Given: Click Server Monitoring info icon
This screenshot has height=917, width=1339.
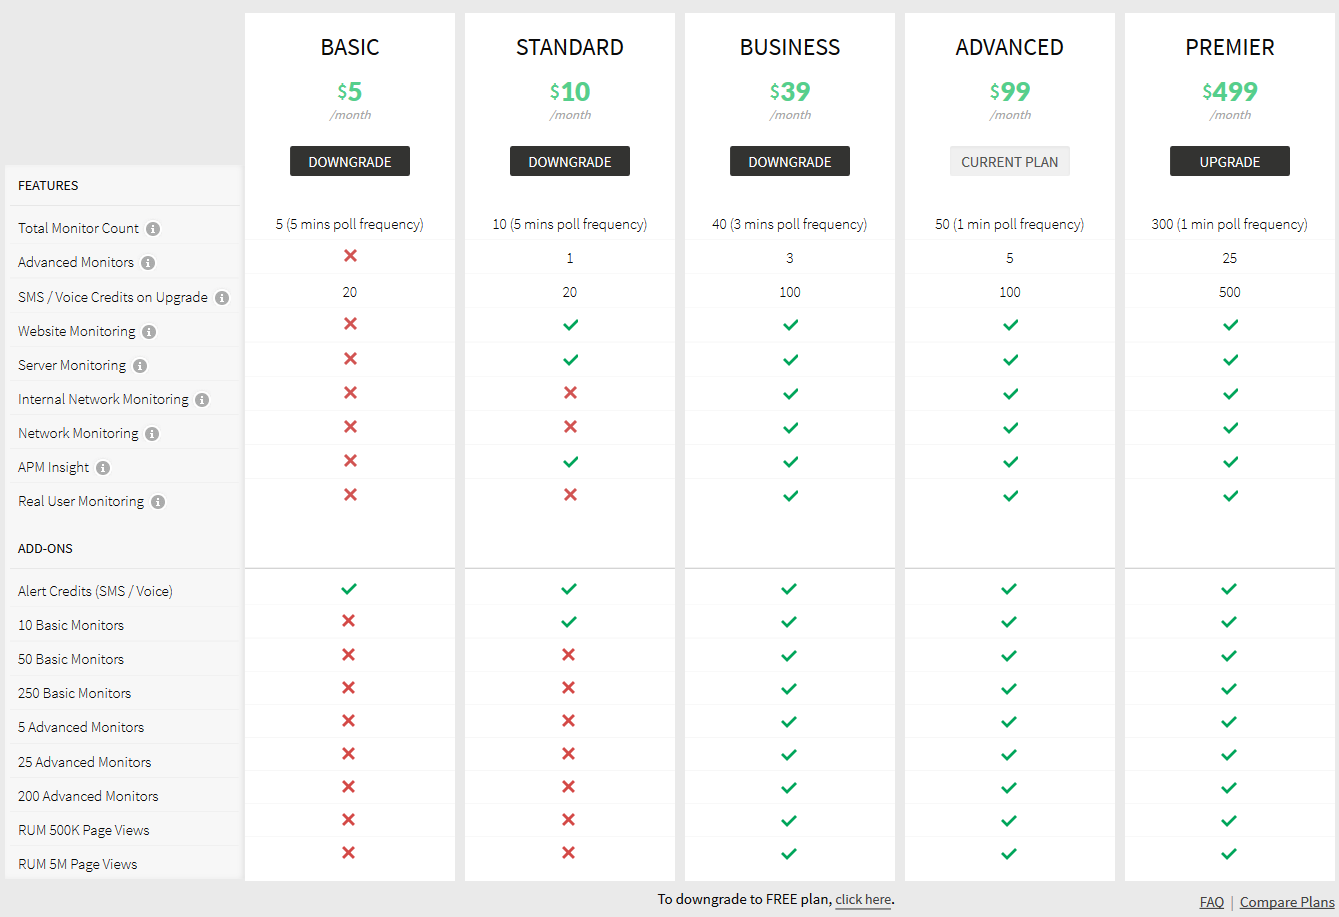Looking at the screenshot, I should point(140,366).
